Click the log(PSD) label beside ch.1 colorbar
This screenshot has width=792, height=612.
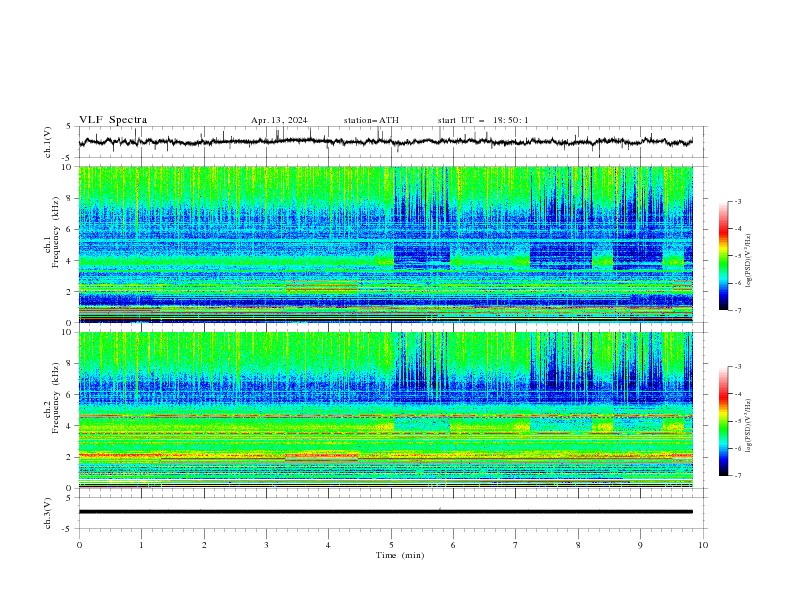pos(749,261)
